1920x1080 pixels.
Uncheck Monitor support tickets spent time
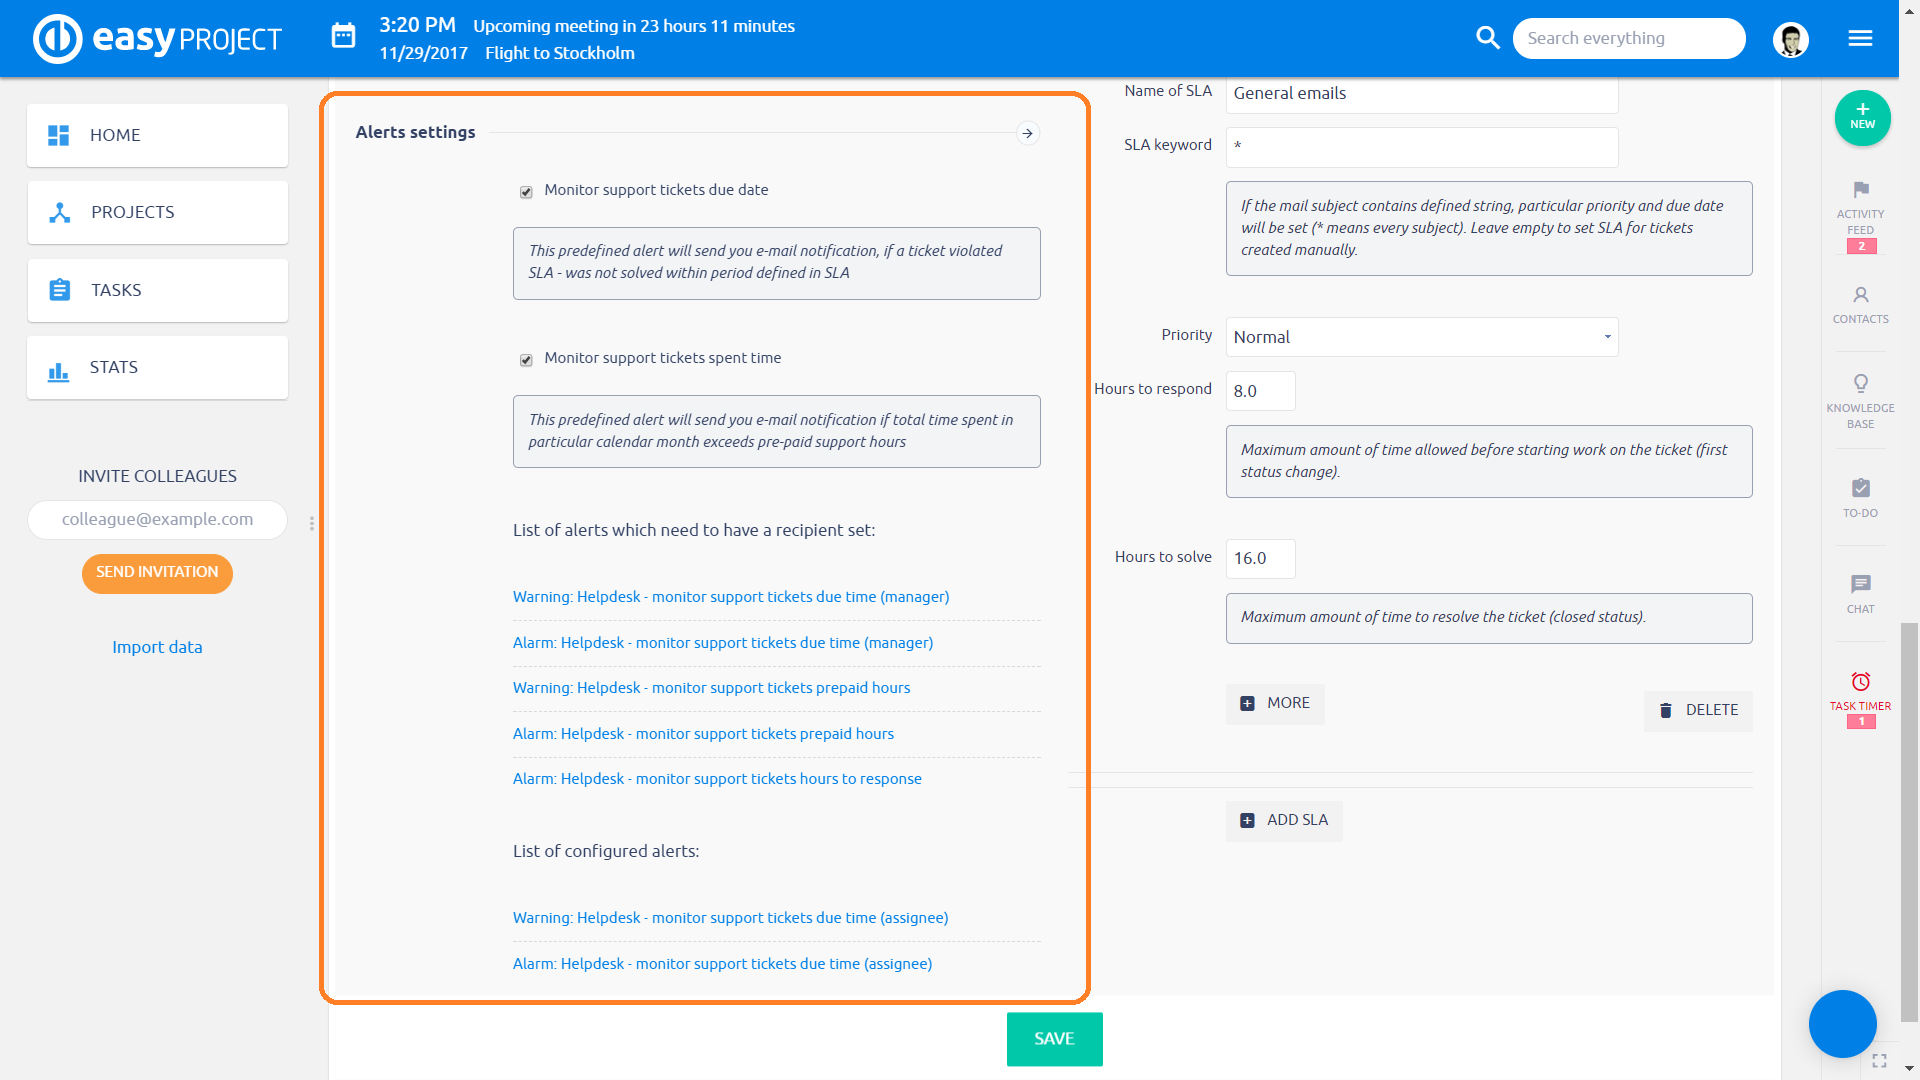pos(526,360)
